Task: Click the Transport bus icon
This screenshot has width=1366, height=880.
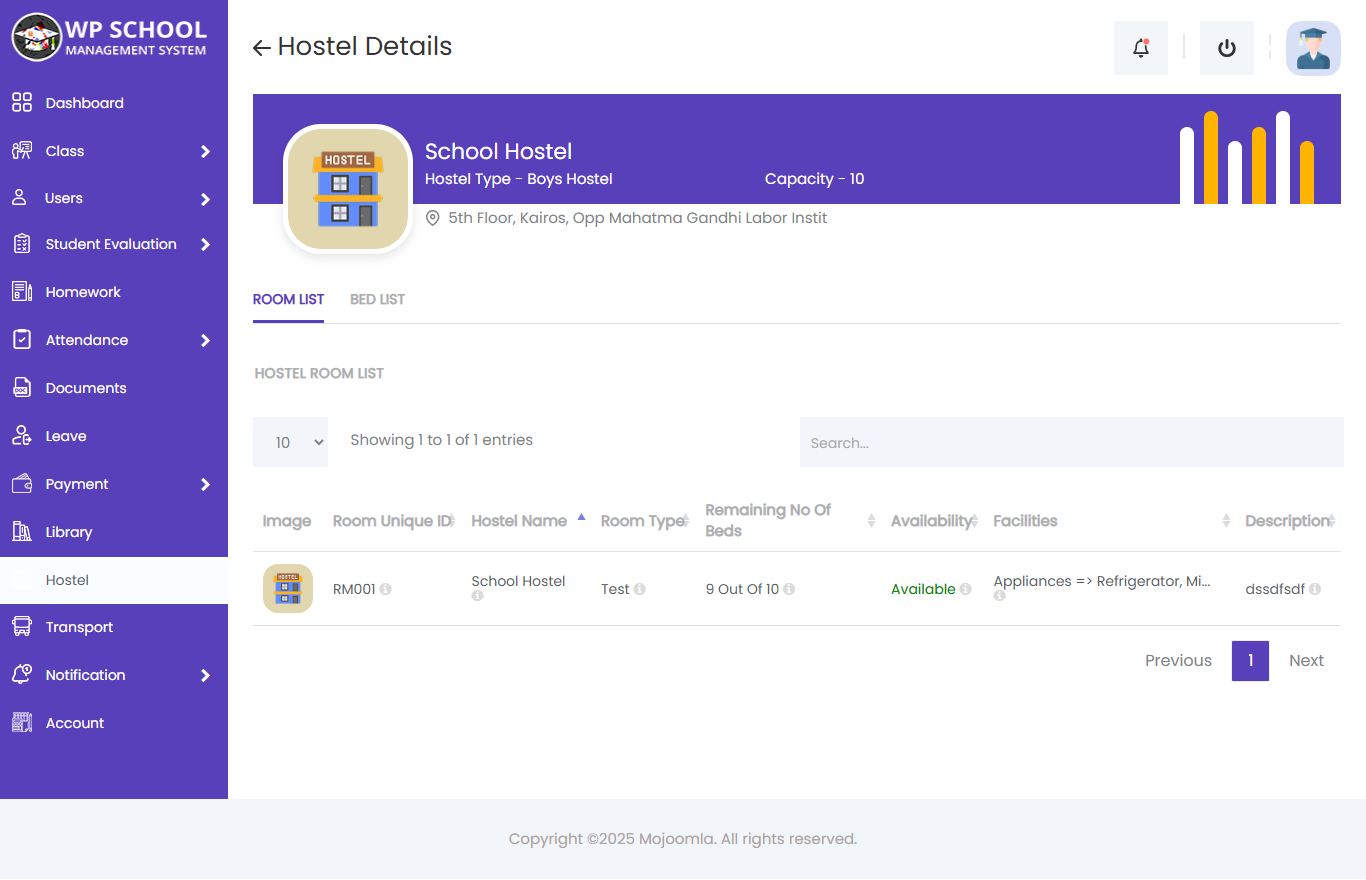Action: point(22,627)
